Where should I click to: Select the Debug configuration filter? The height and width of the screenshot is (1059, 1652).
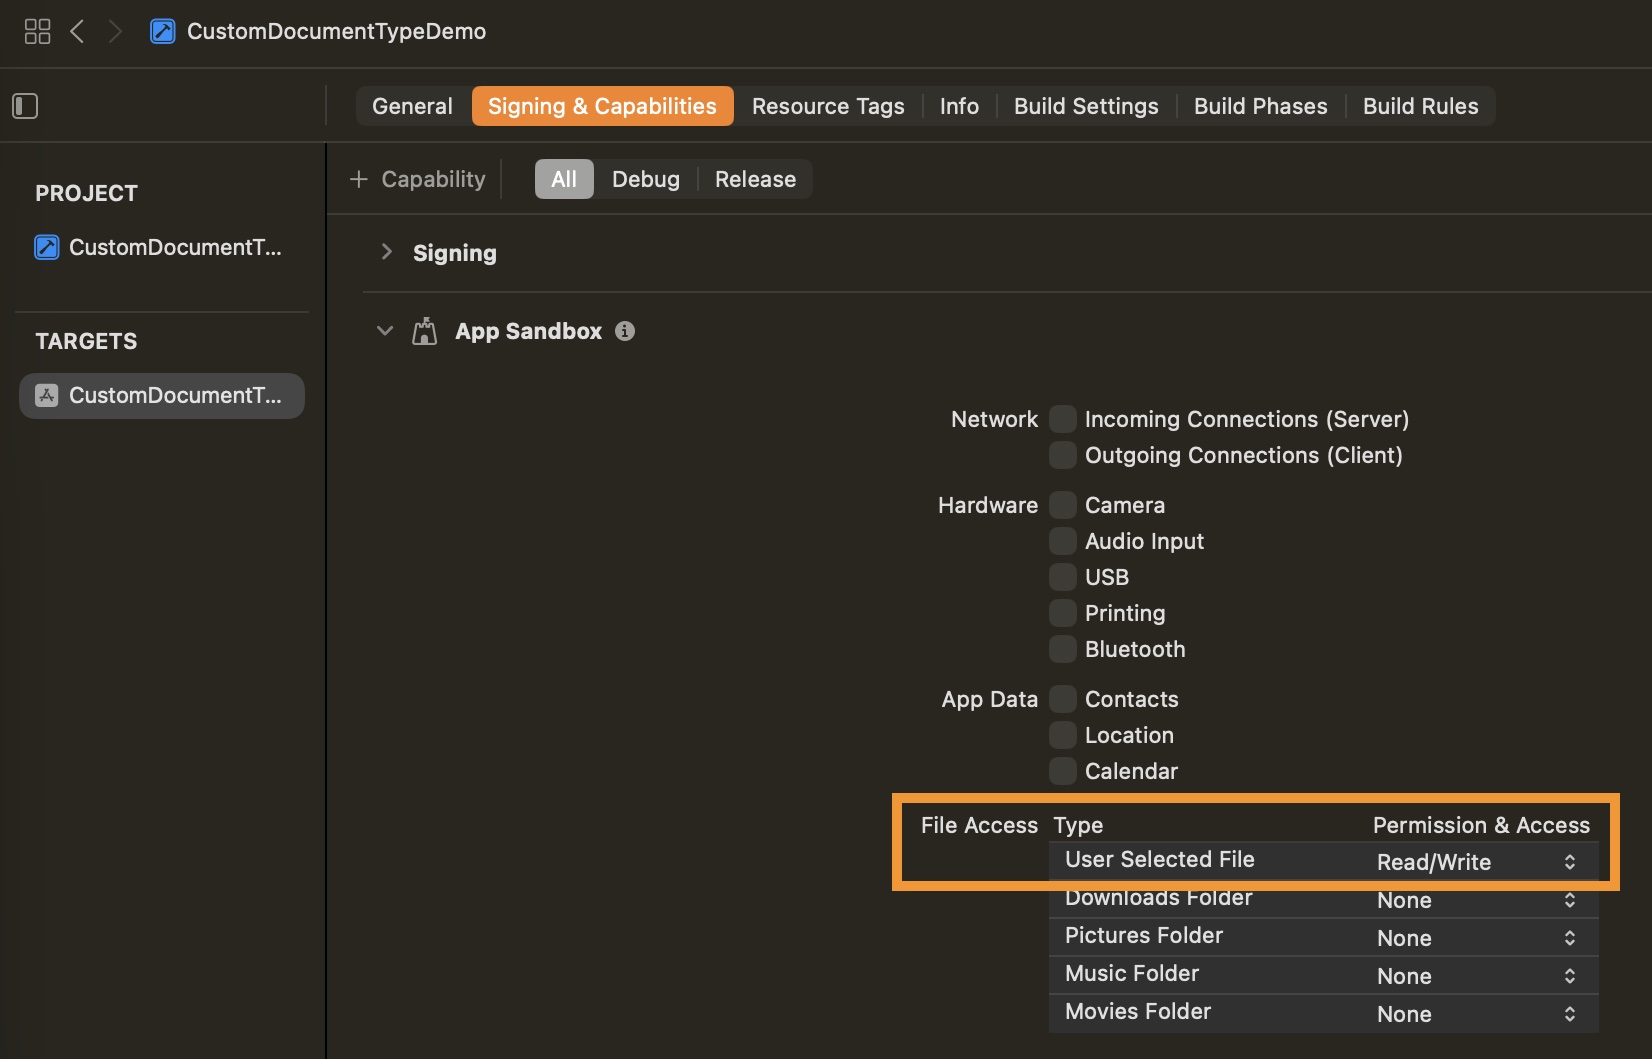646,179
